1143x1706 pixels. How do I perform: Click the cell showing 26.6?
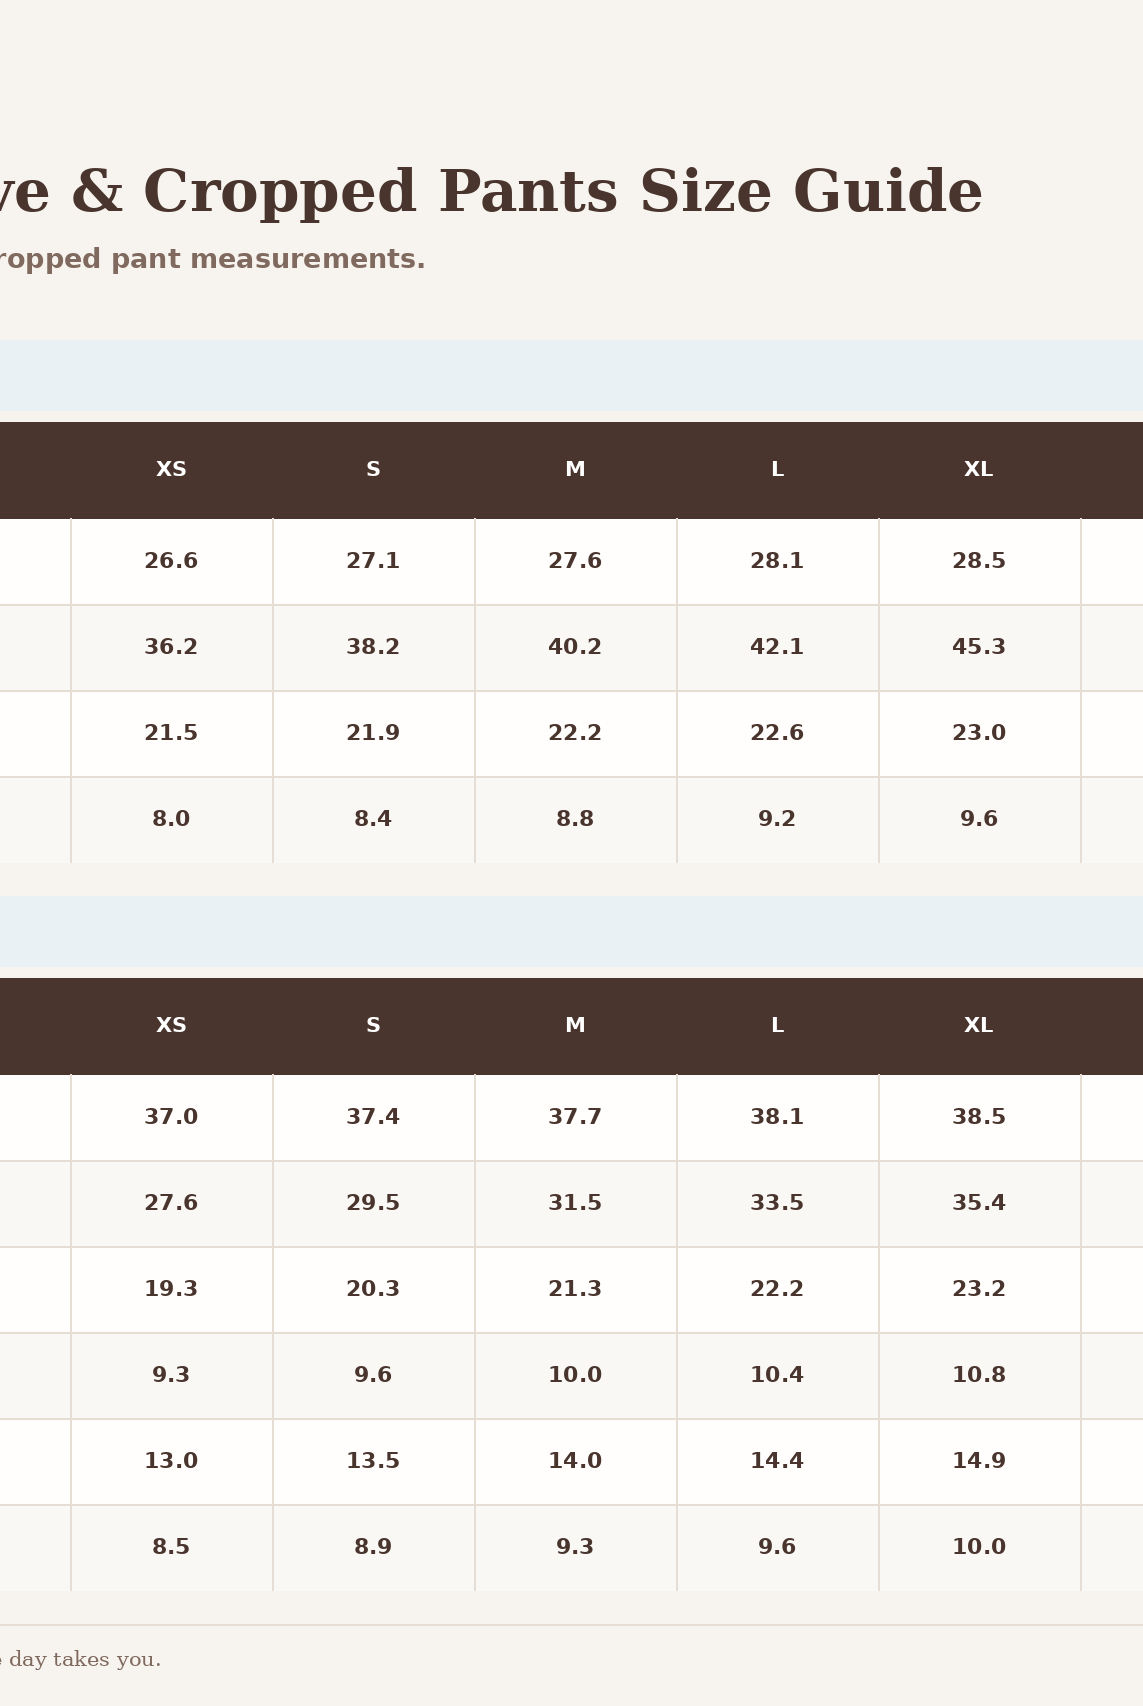click(x=172, y=562)
